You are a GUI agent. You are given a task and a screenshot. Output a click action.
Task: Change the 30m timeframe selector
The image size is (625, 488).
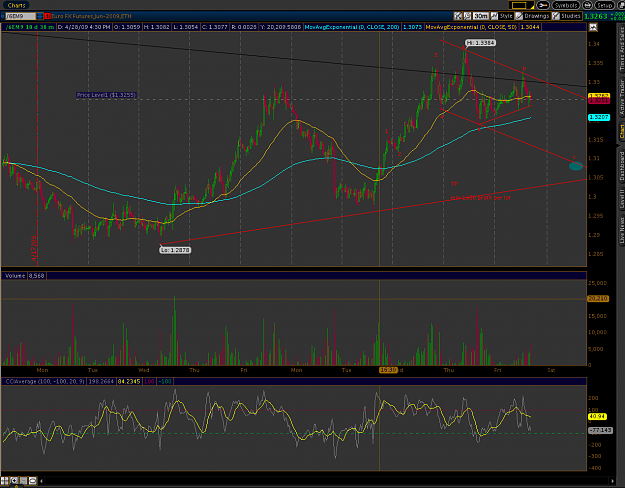[481, 16]
